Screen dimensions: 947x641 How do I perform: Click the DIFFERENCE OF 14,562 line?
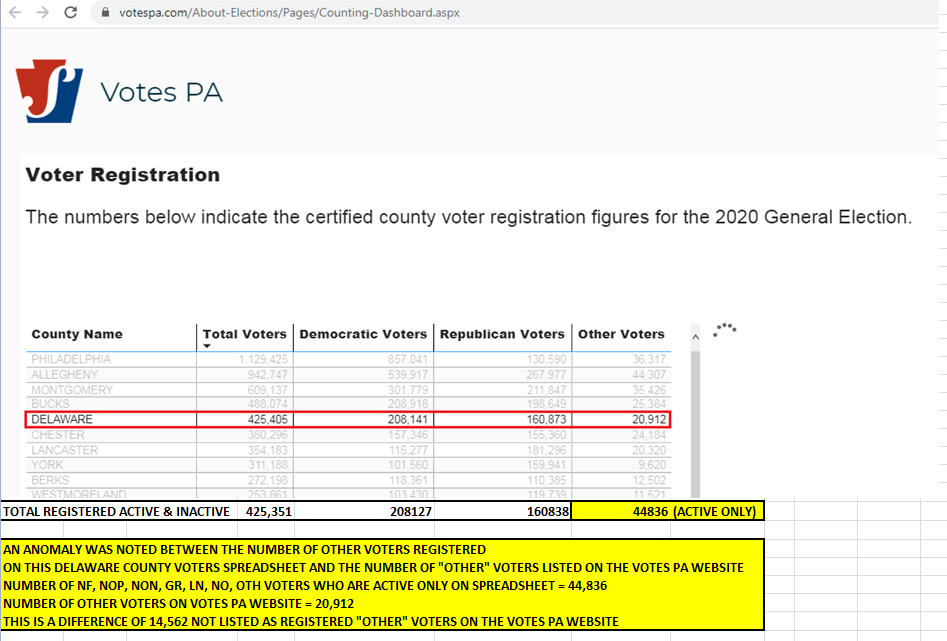coord(310,622)
